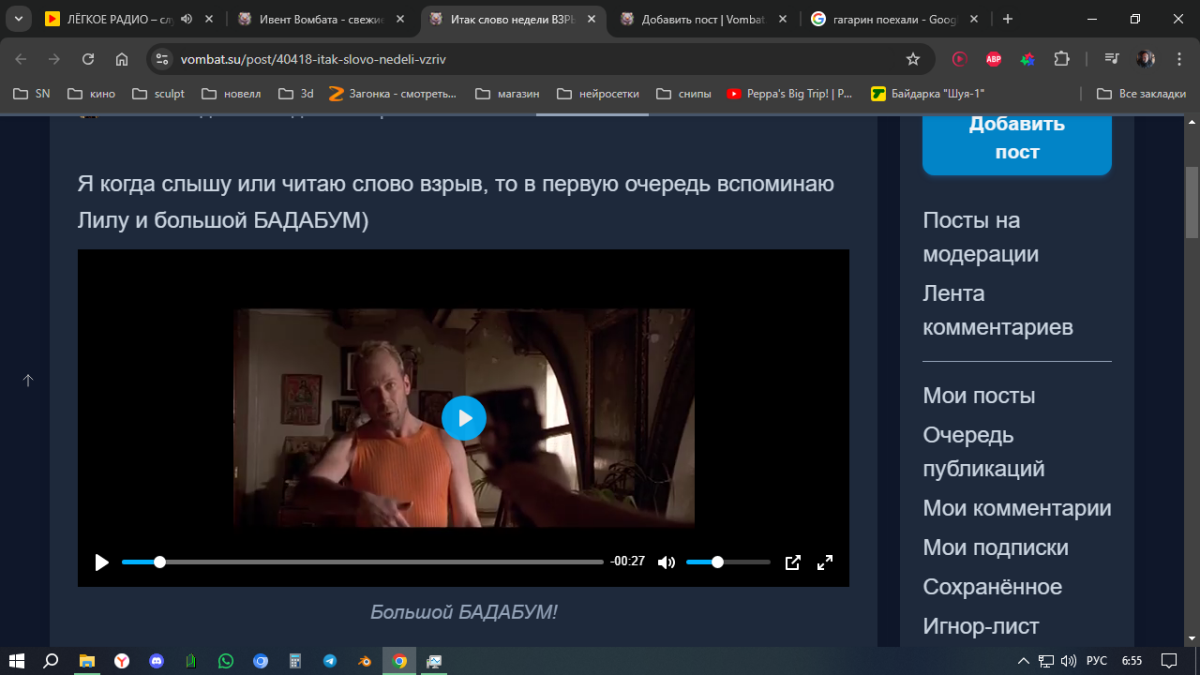Open the Adblock Plus extension
1200x675 pixels.
point(994,59)
